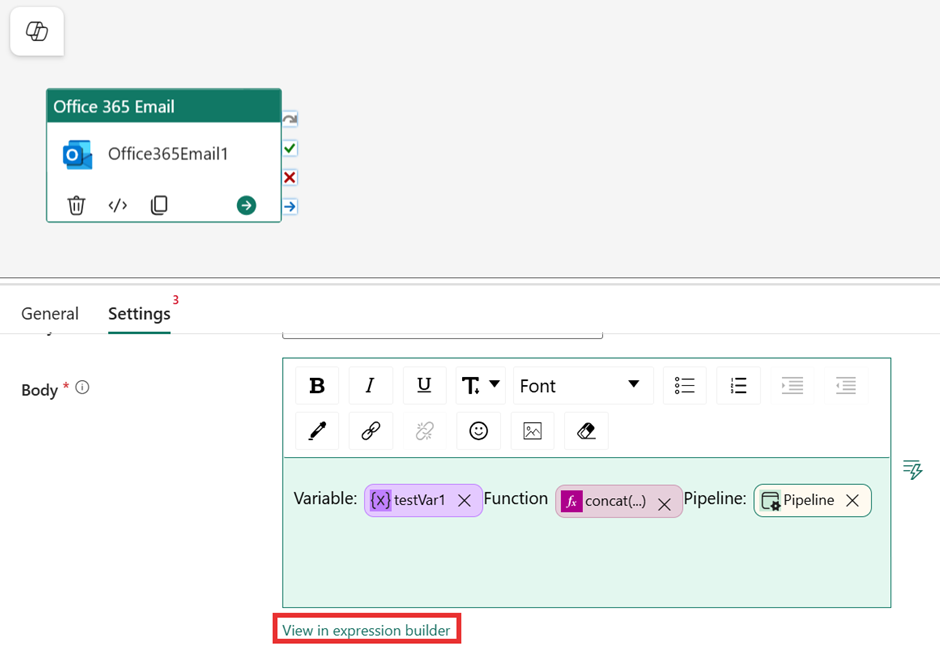Open View in expression builder link
Image resolution: width=940 pixels, height=658 pixels.
[x=366, y=630]
